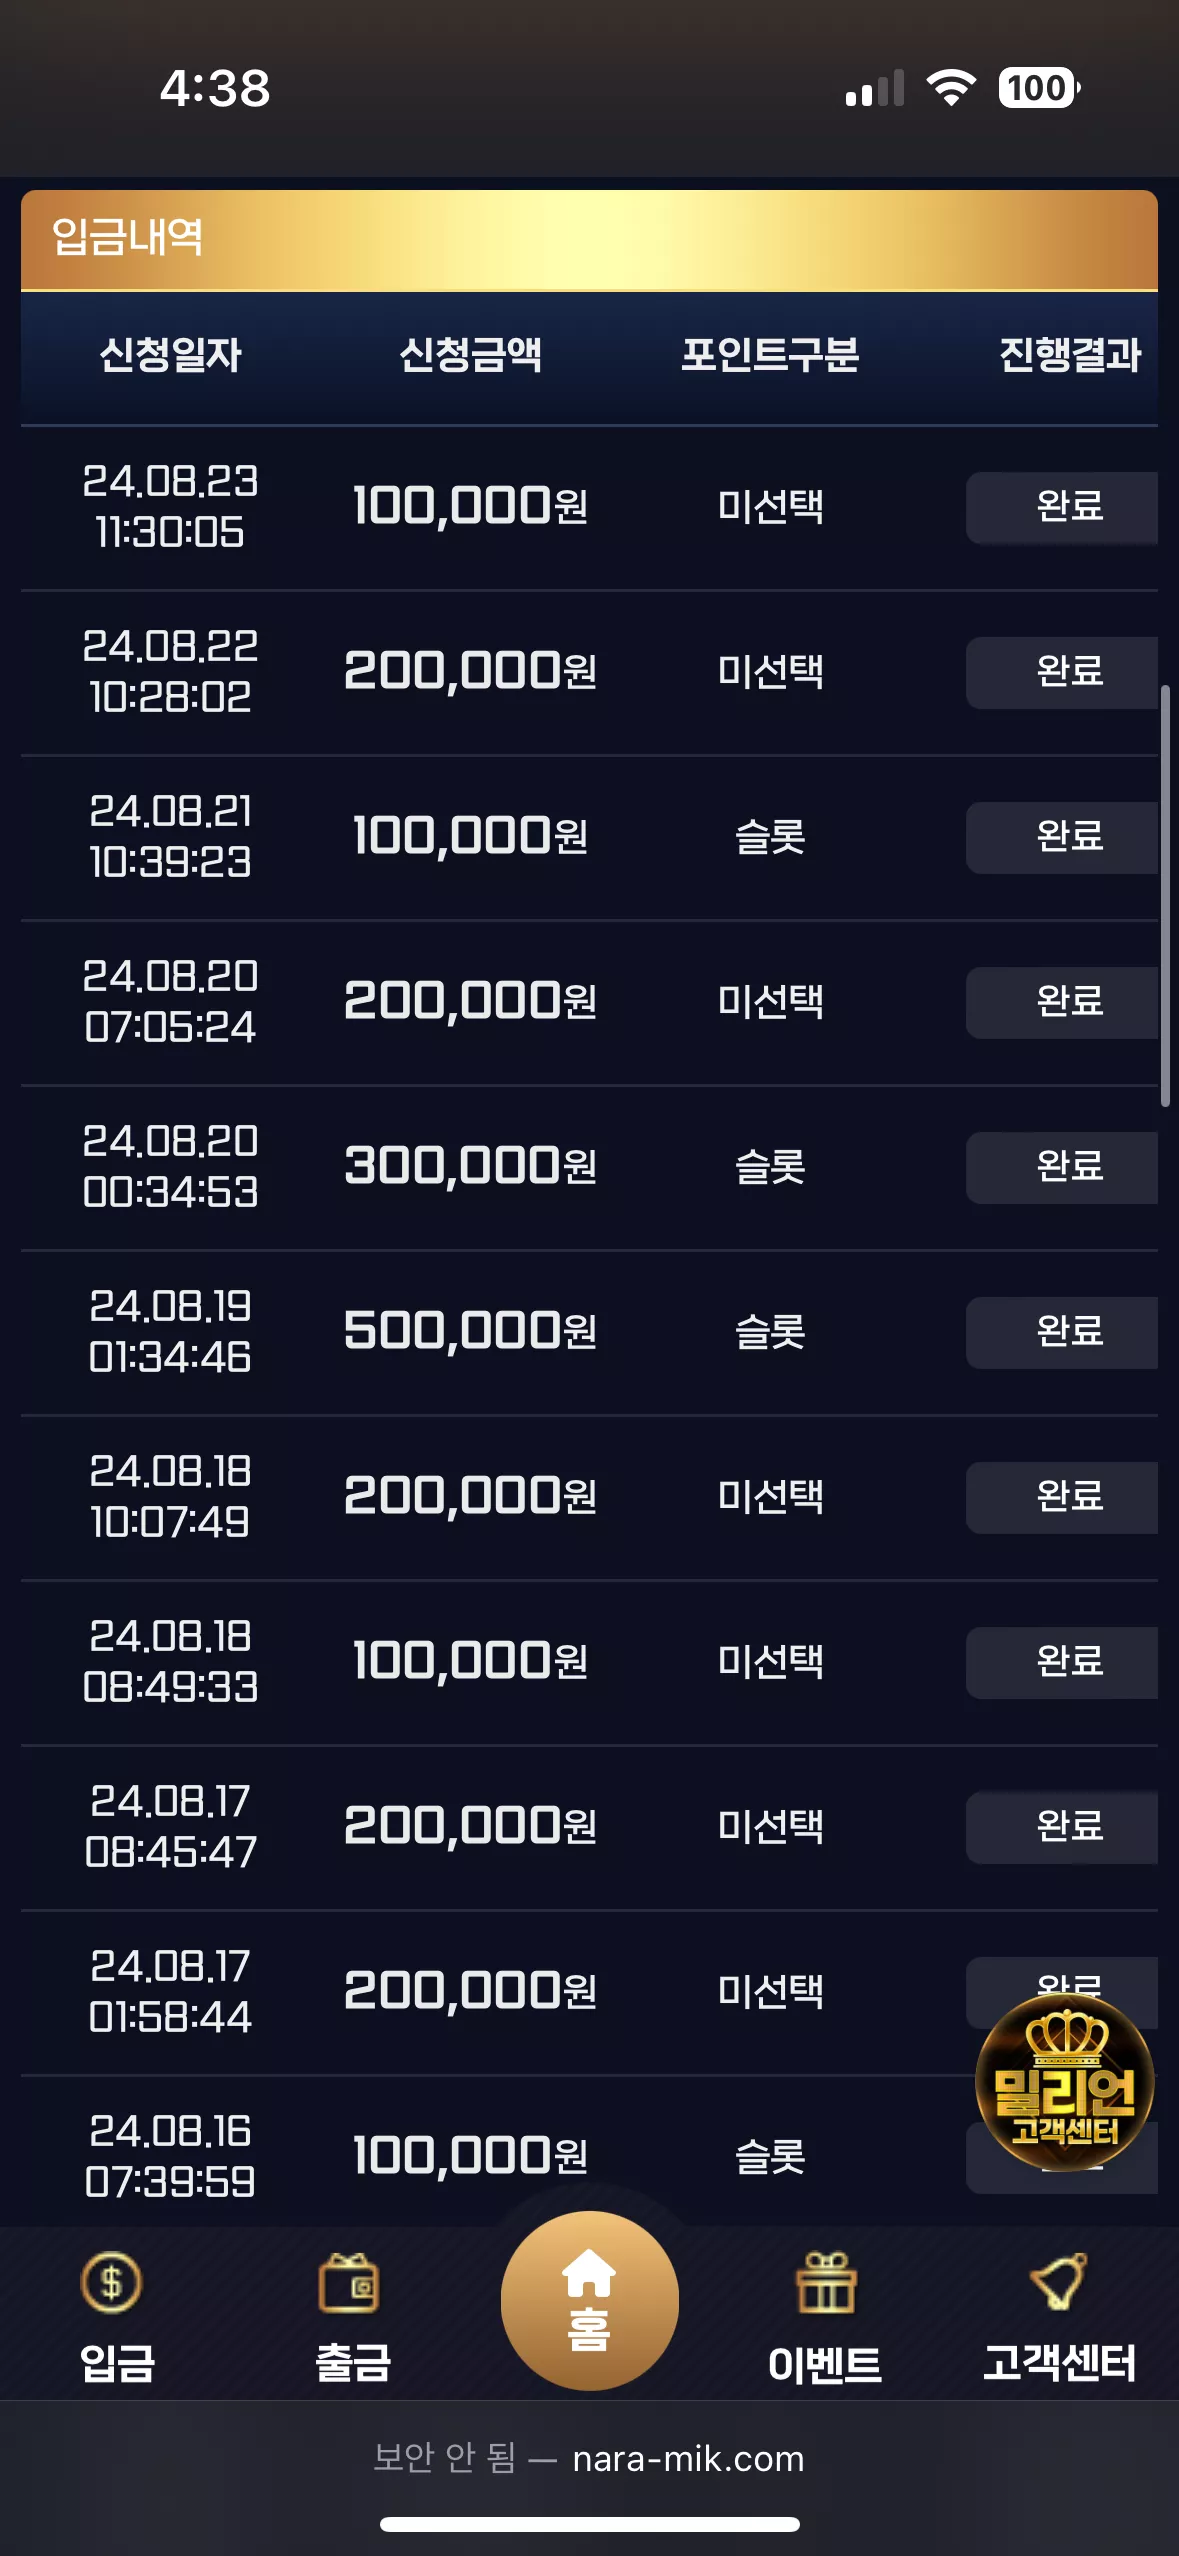Go to the 홈 house button
1179x2556 pixels.
[589, 2300]
